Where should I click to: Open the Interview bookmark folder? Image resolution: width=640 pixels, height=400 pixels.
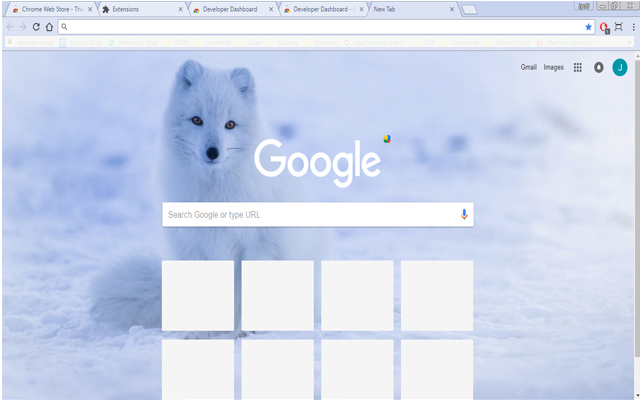(321, 42)
